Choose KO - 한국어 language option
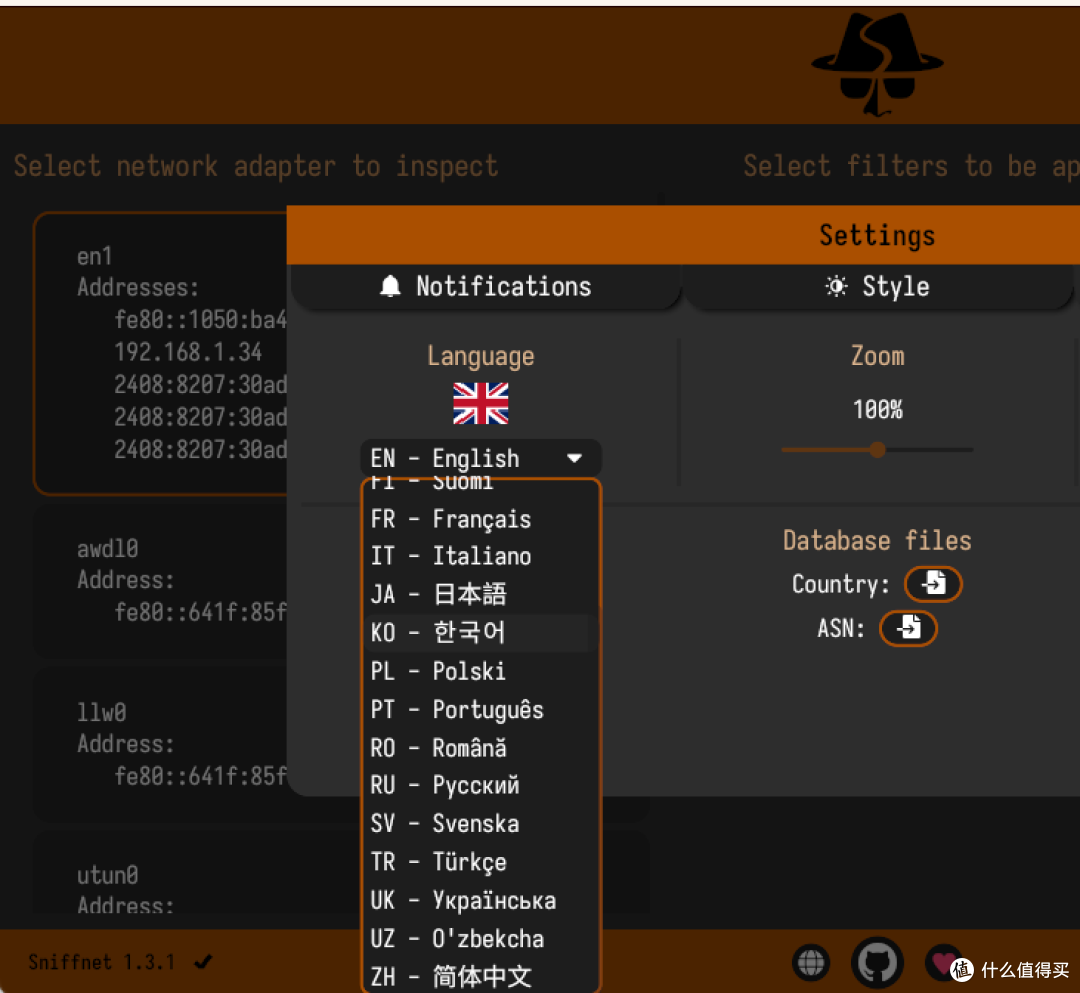 481,632
